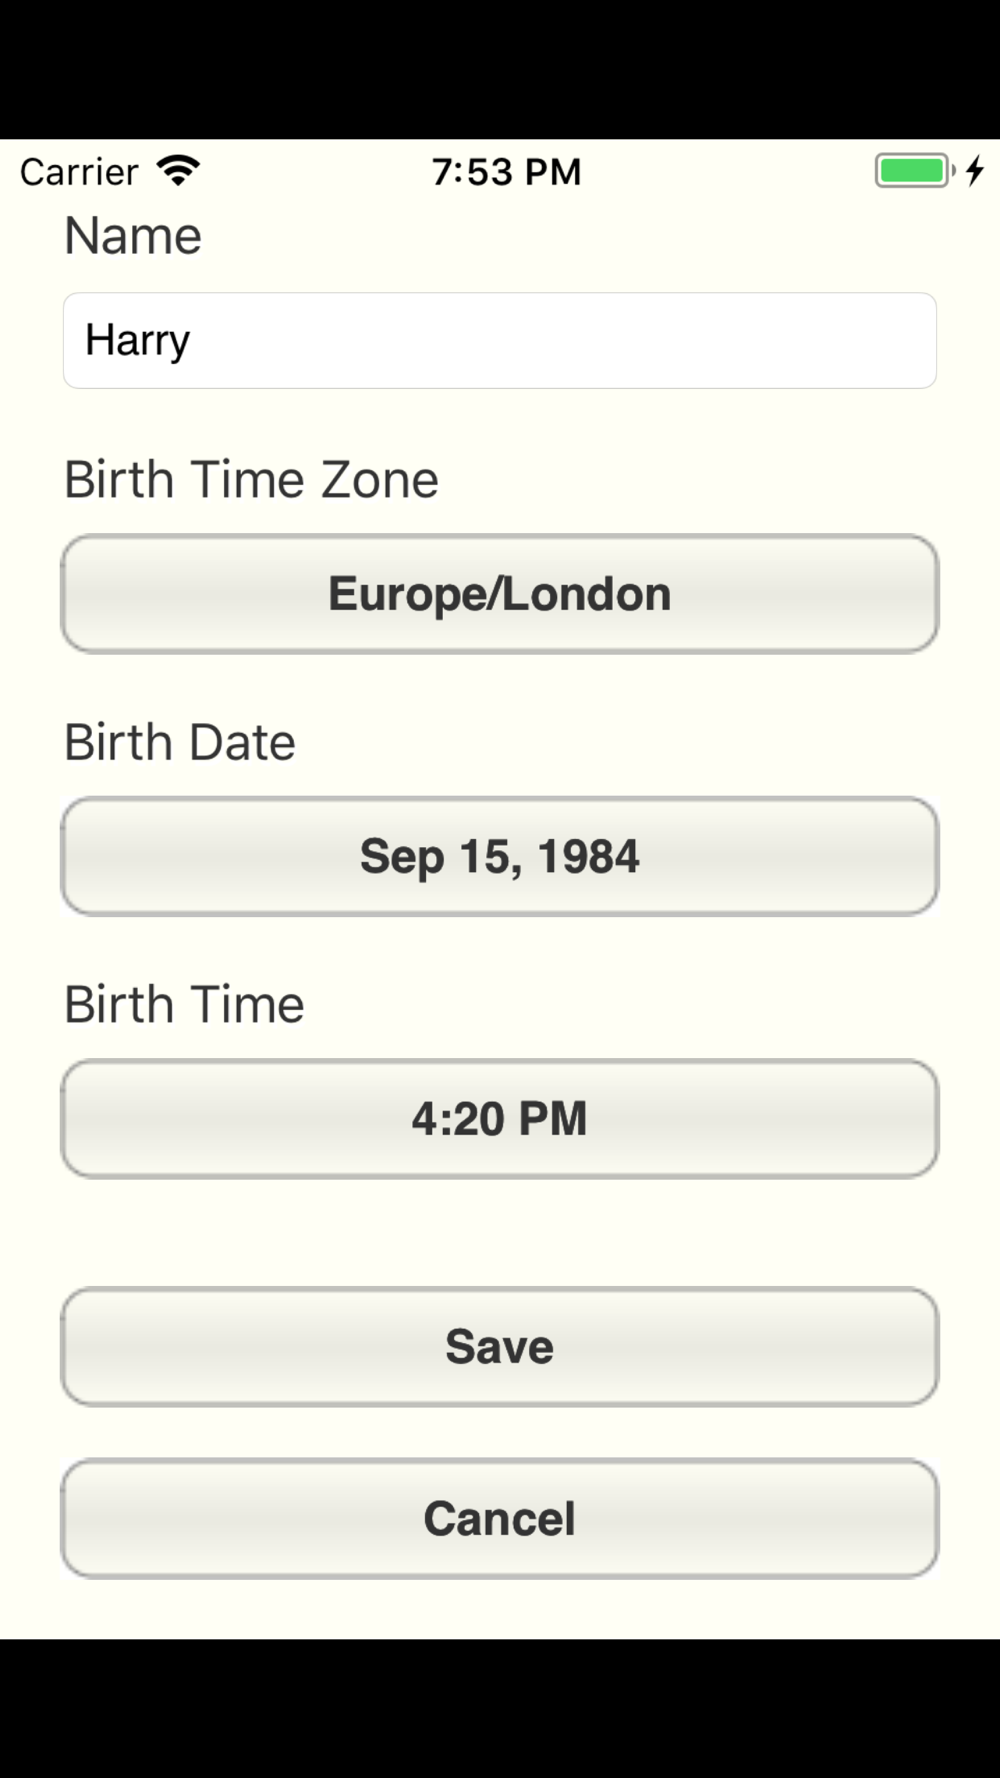Tap the green battery icon
Viewport: 1000px width, 1778px height.
pos(914,171)
